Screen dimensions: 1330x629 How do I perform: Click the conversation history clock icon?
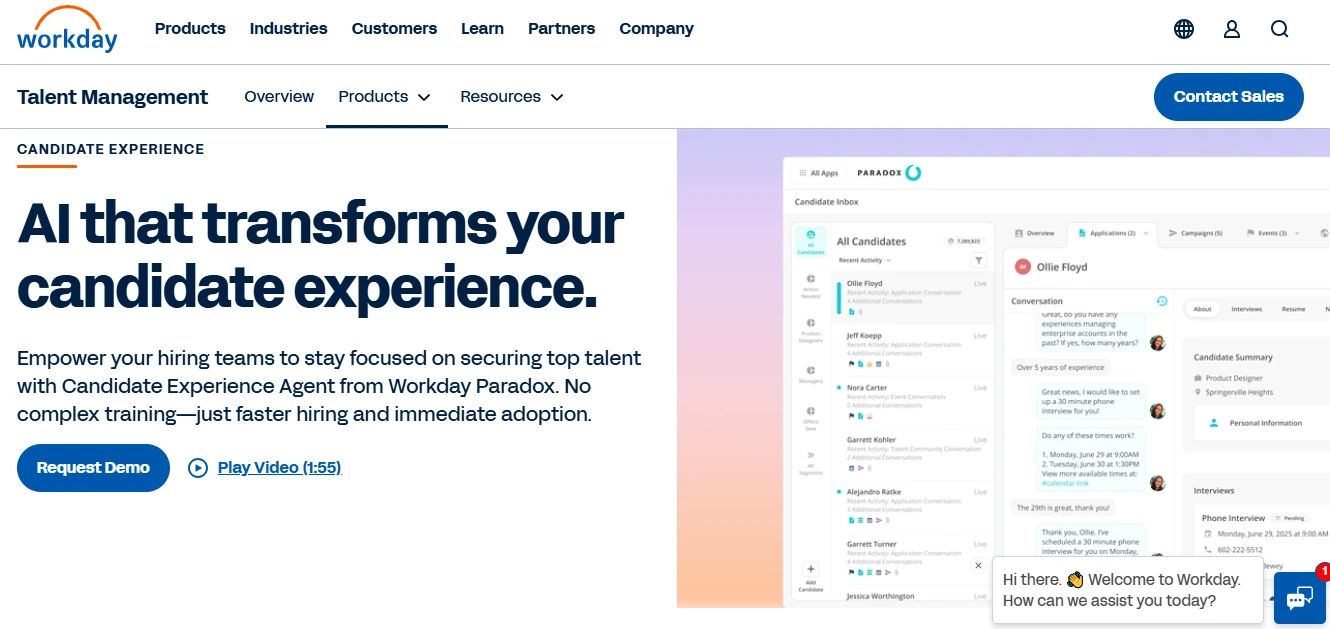point(1162,300)
